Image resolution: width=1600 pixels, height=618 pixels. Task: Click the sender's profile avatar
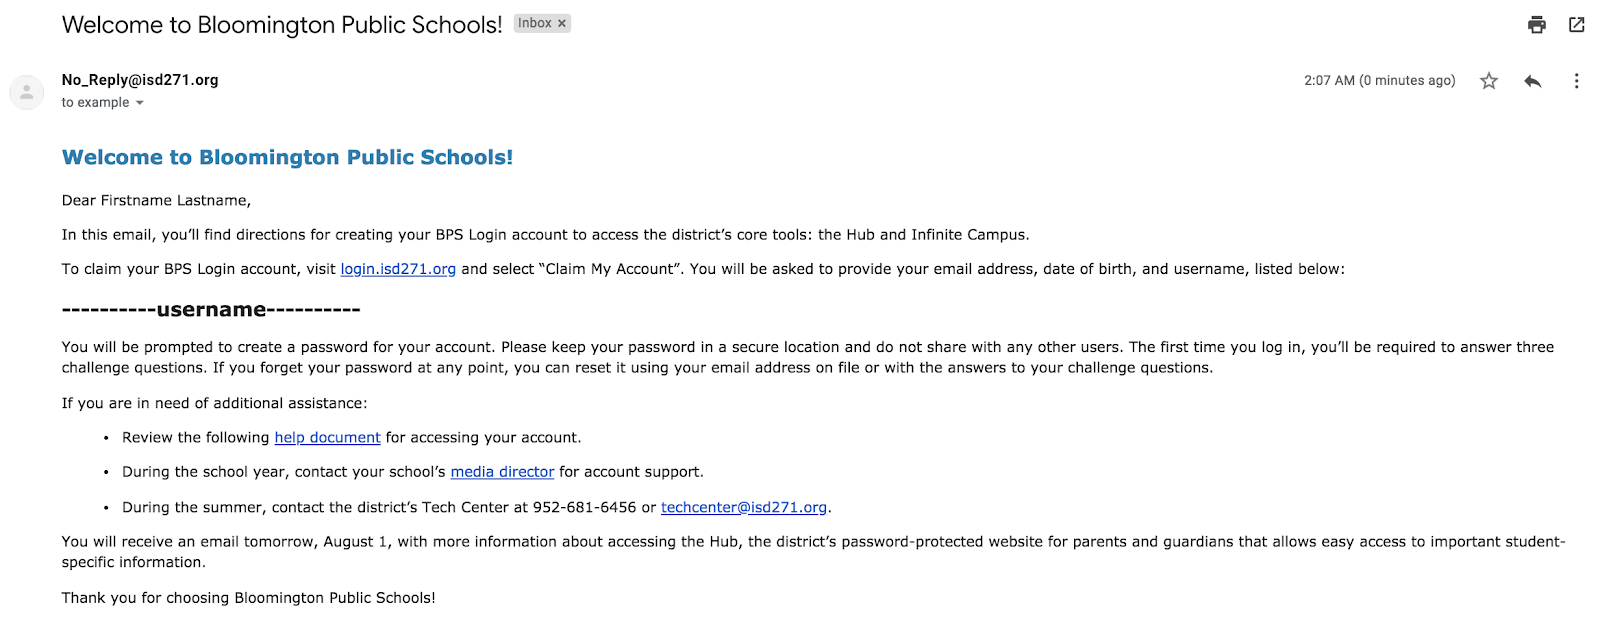[x=27, y=92]
